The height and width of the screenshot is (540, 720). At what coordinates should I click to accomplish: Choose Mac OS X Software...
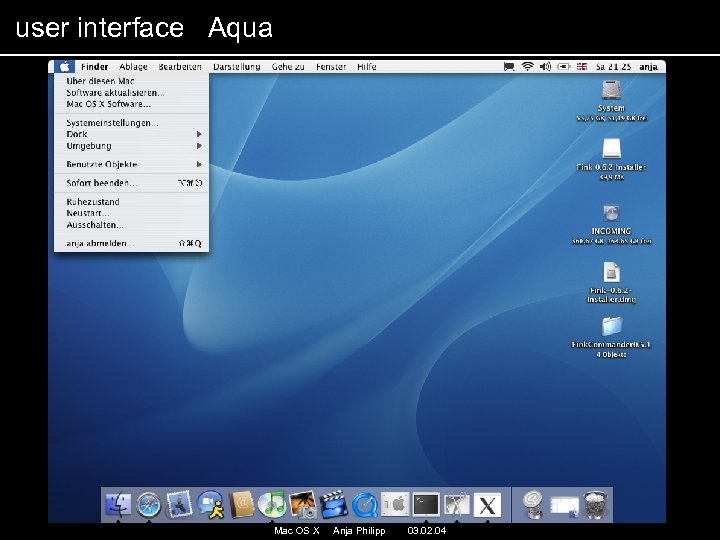131,104
